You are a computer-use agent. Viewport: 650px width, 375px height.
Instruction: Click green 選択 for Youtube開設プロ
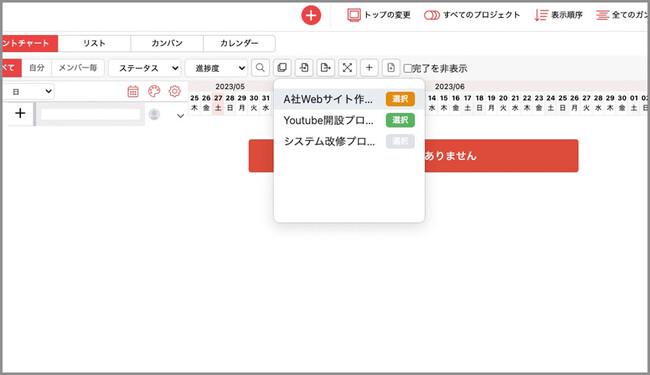(400, 120)
